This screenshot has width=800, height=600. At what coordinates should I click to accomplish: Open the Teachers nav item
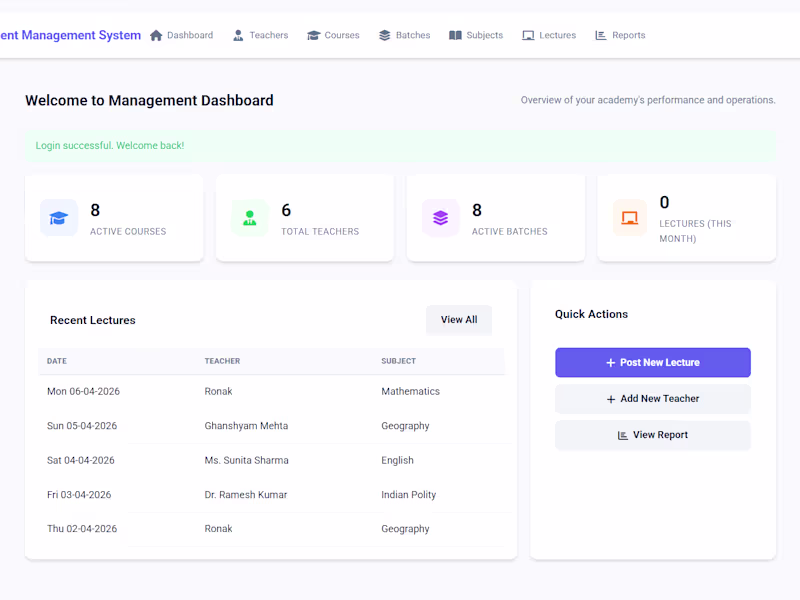coord(261,35)
